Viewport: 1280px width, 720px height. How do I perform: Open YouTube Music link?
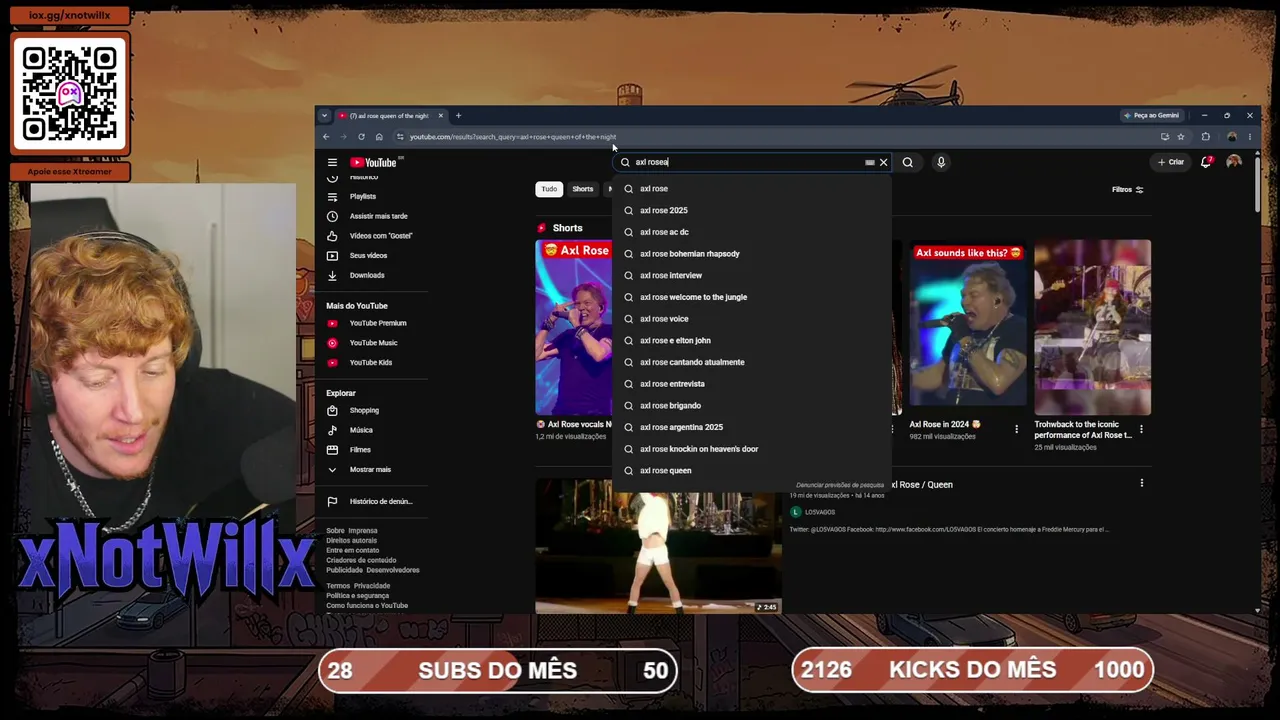372,343
